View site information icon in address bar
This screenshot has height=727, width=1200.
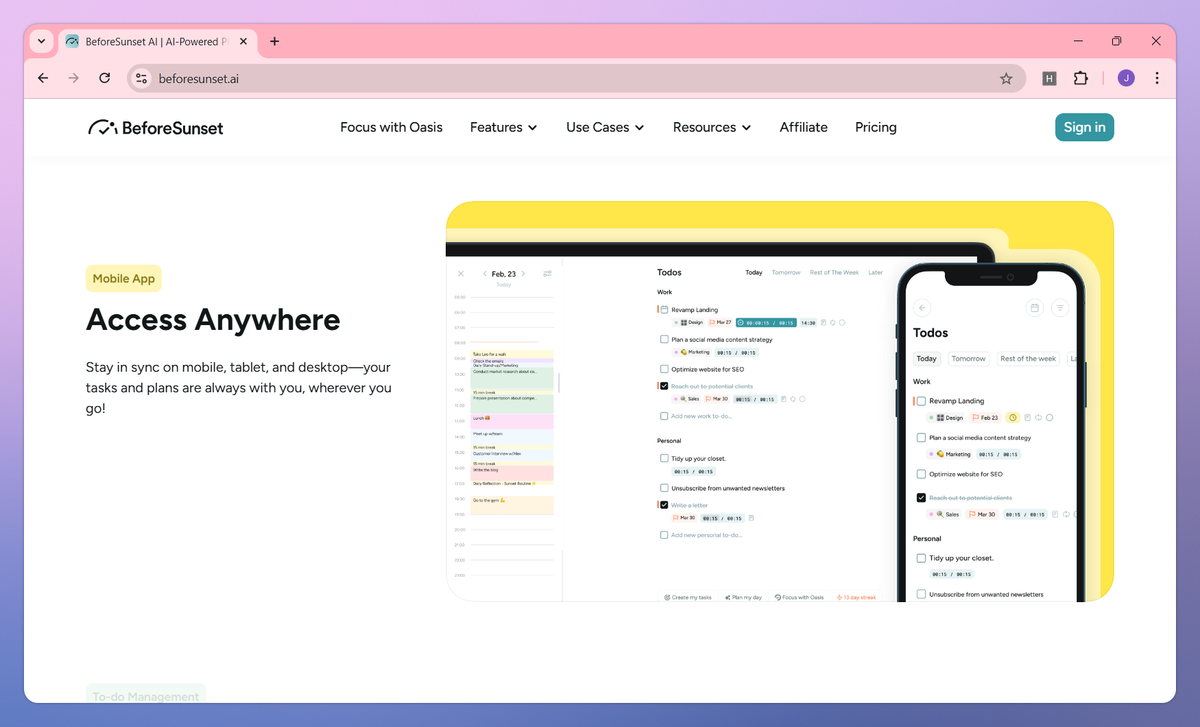pos(141,78)
